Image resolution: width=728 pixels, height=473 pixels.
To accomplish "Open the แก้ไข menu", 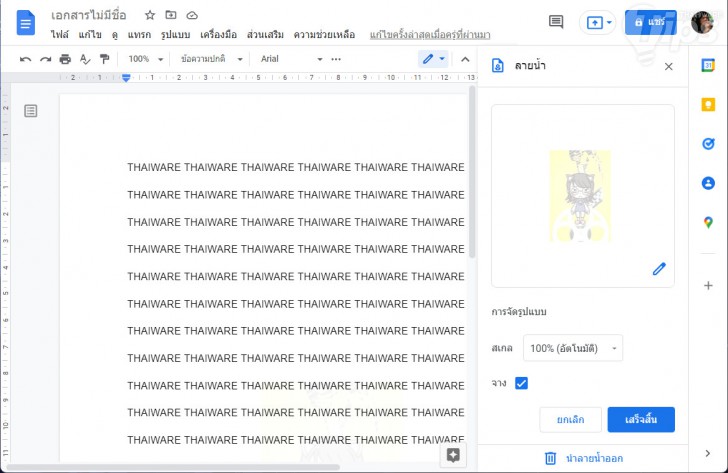I will click(90, 35).
